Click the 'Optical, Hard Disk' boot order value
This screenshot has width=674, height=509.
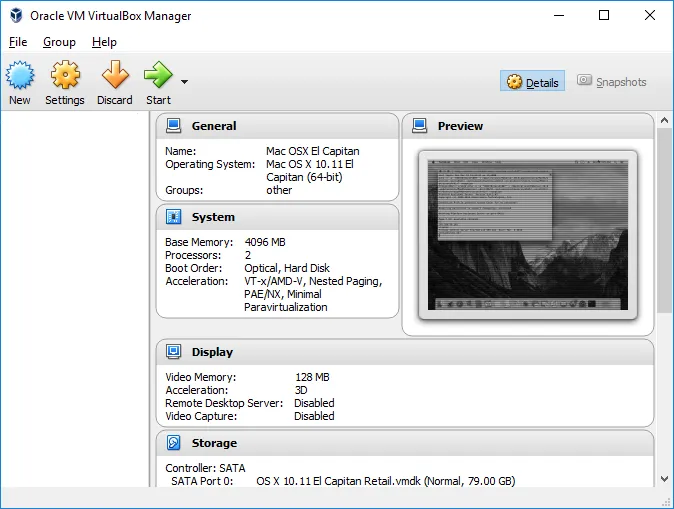pyautogui.click(x=287, y=268)
